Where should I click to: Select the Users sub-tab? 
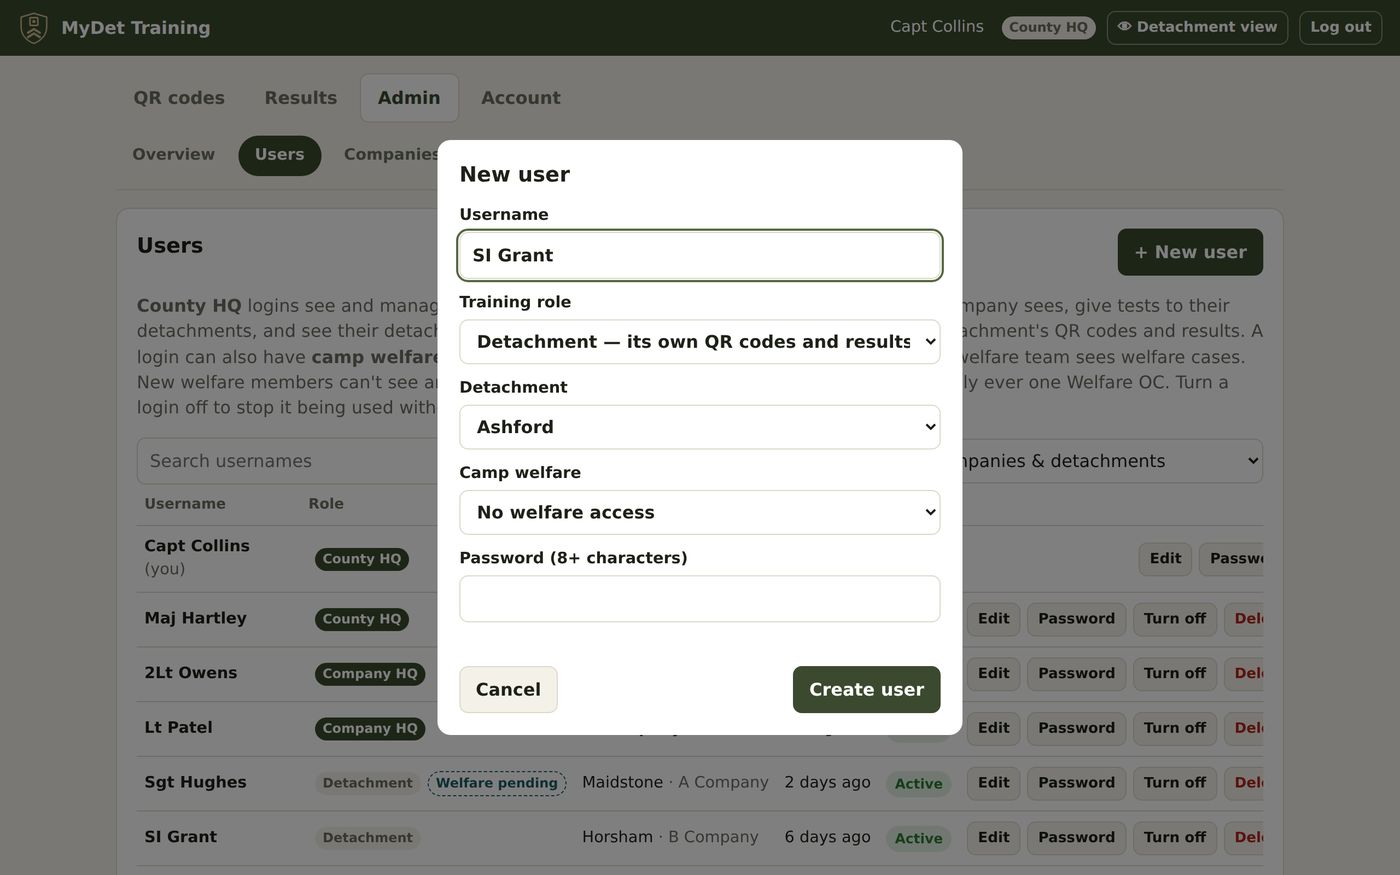(280, 155)
